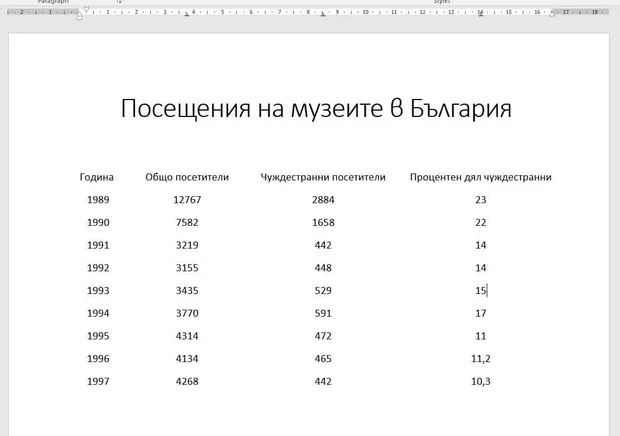Select total visitors value 3770
The width and height of the screenshot is (620, 436).
[187, 313]
